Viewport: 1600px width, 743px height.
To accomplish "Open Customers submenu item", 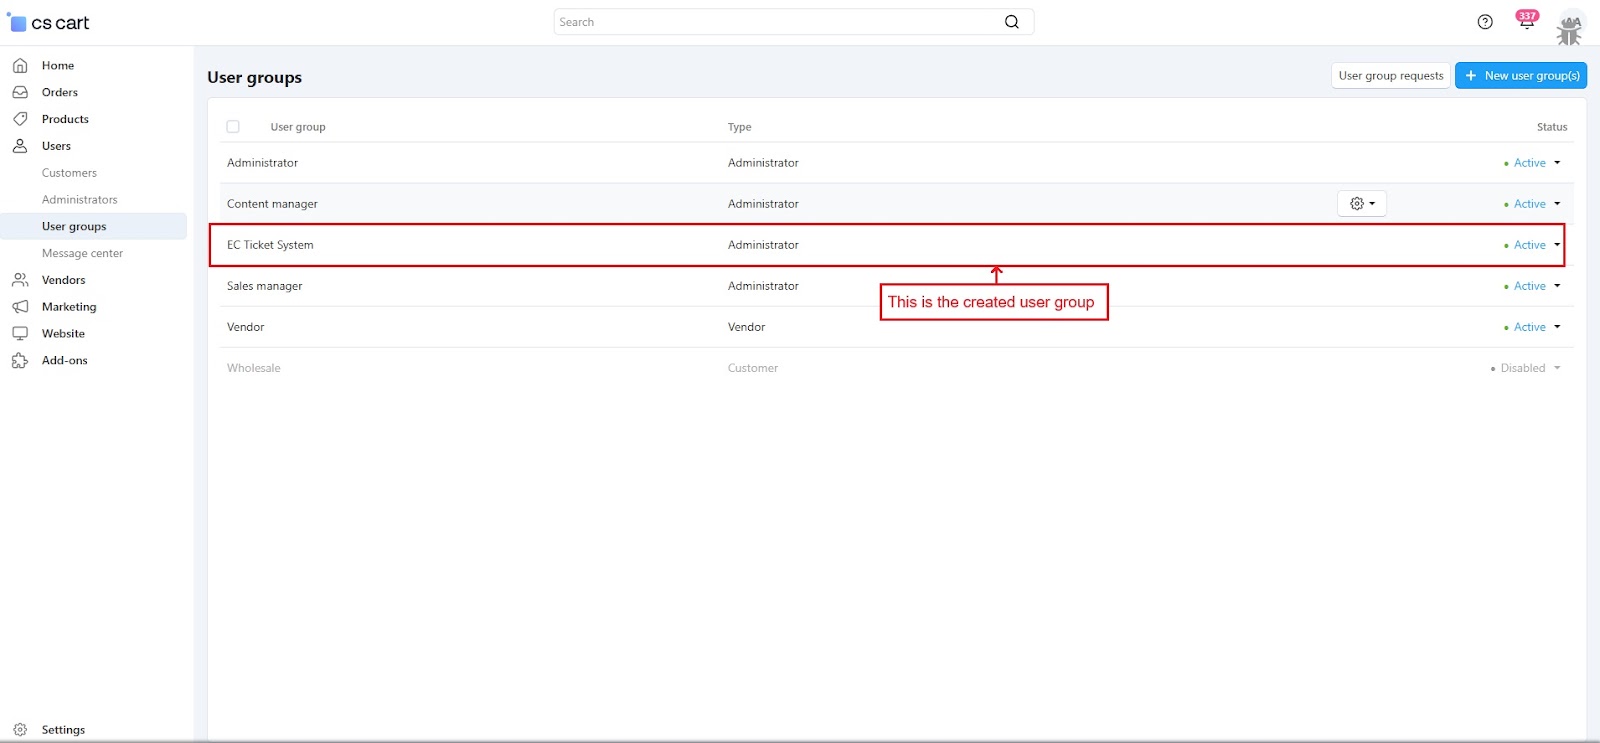I will coord(69,173).
